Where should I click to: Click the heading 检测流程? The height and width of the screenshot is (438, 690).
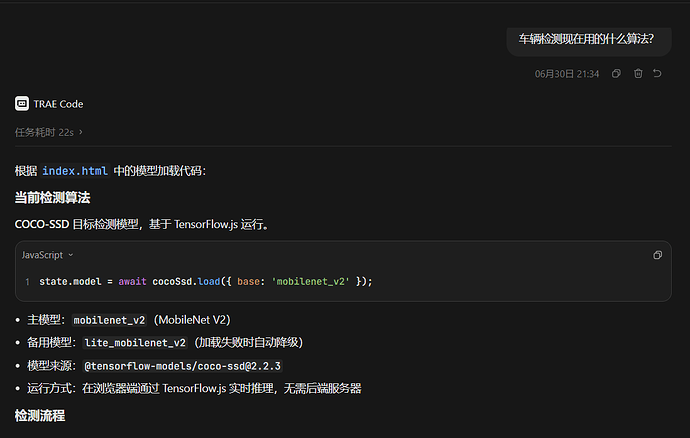point(40,416)
